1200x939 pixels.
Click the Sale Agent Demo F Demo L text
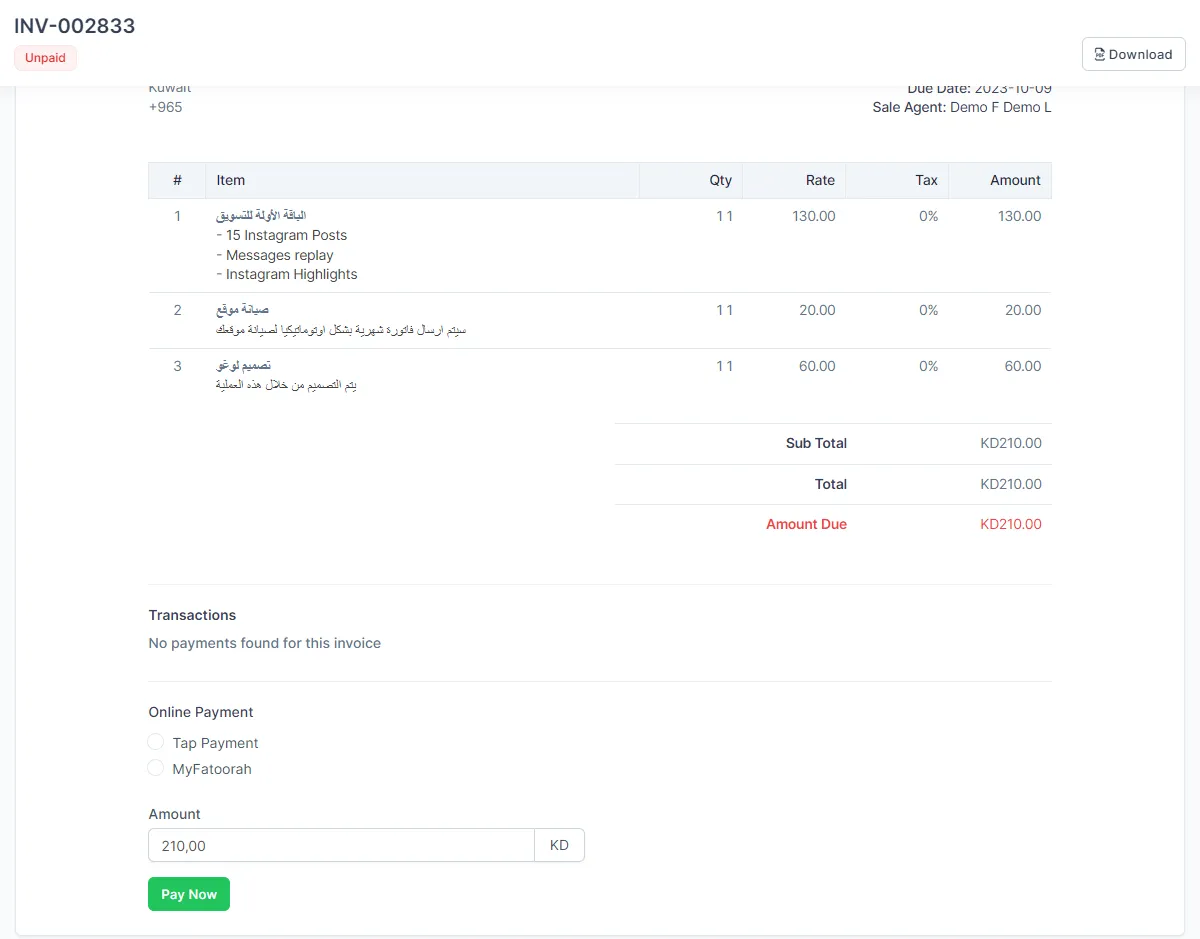pos(962,107)
